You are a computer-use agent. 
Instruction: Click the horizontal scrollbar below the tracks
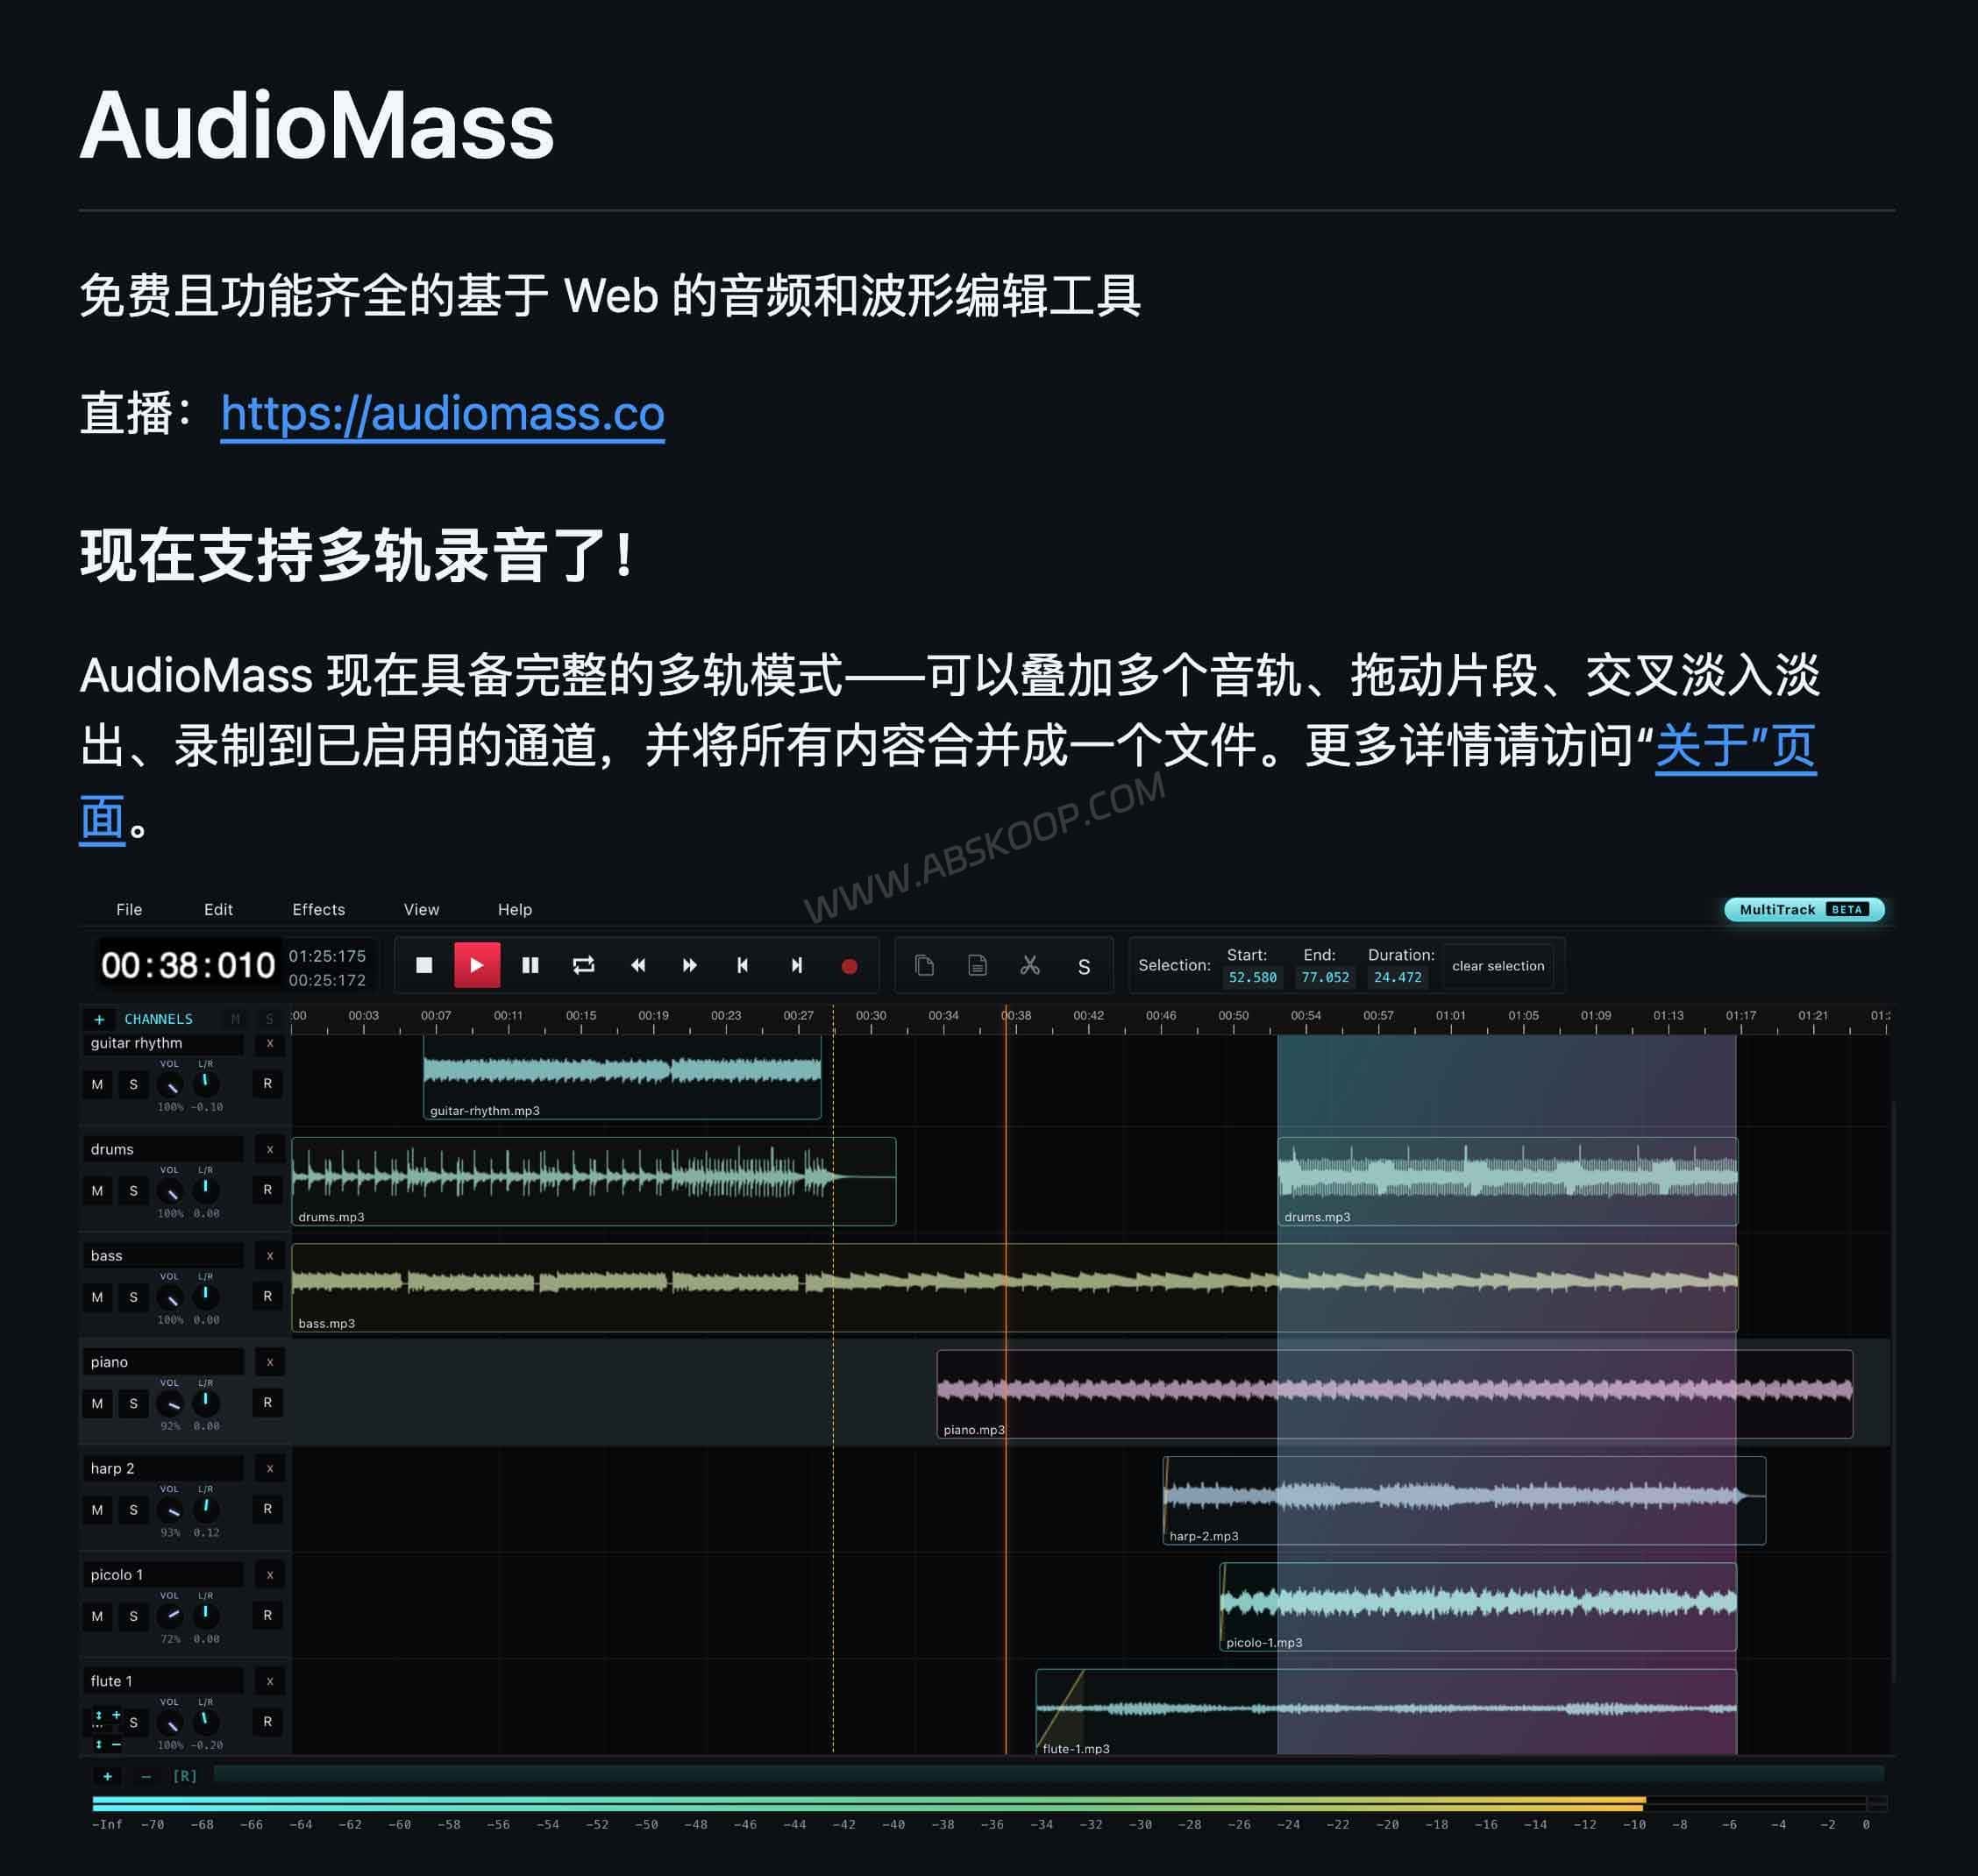click(1048, 1773)
